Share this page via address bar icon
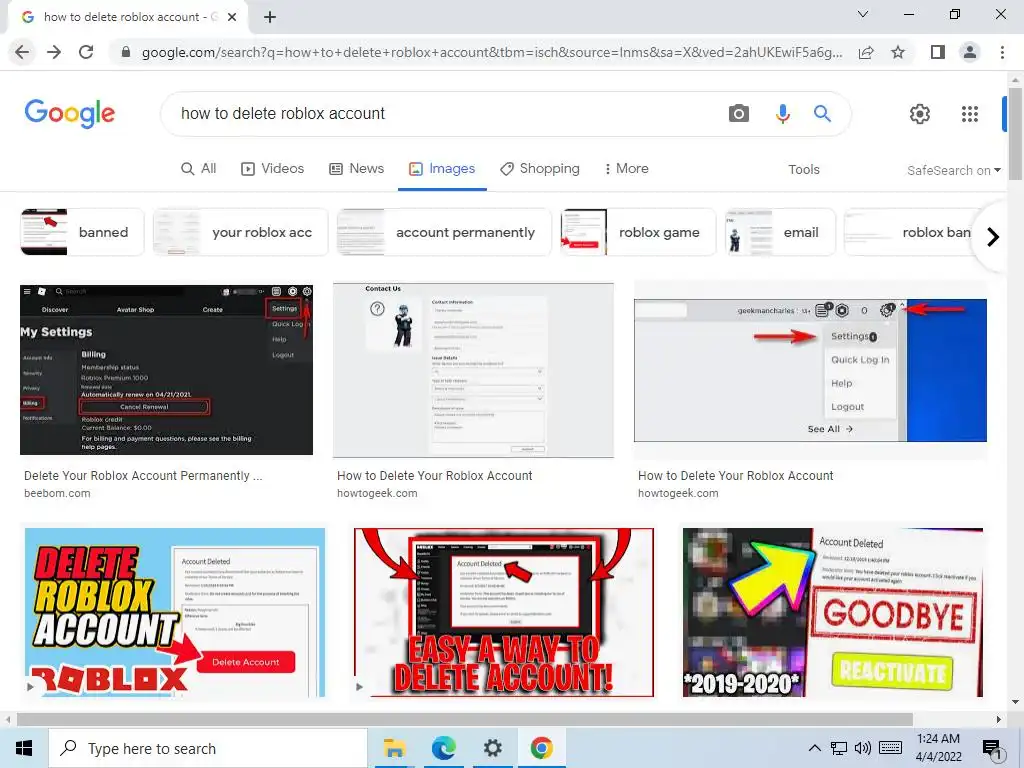This screenshot has height=768, width=1024. click(x=866, y=52)
